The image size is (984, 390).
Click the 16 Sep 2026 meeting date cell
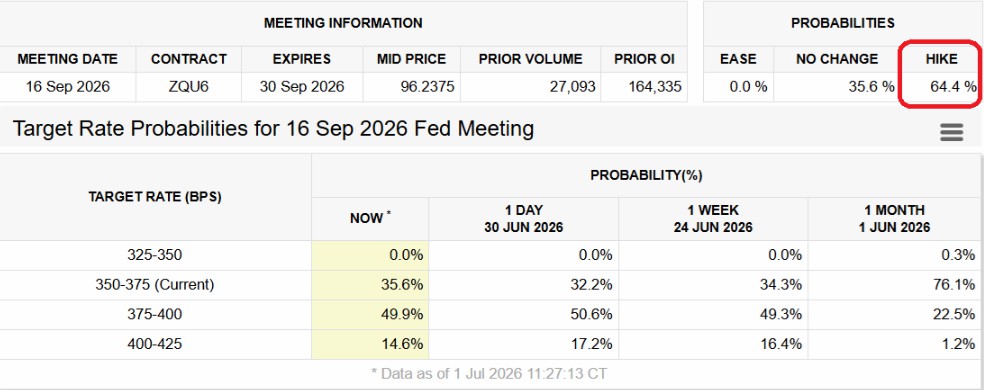[x=68, y=87]
